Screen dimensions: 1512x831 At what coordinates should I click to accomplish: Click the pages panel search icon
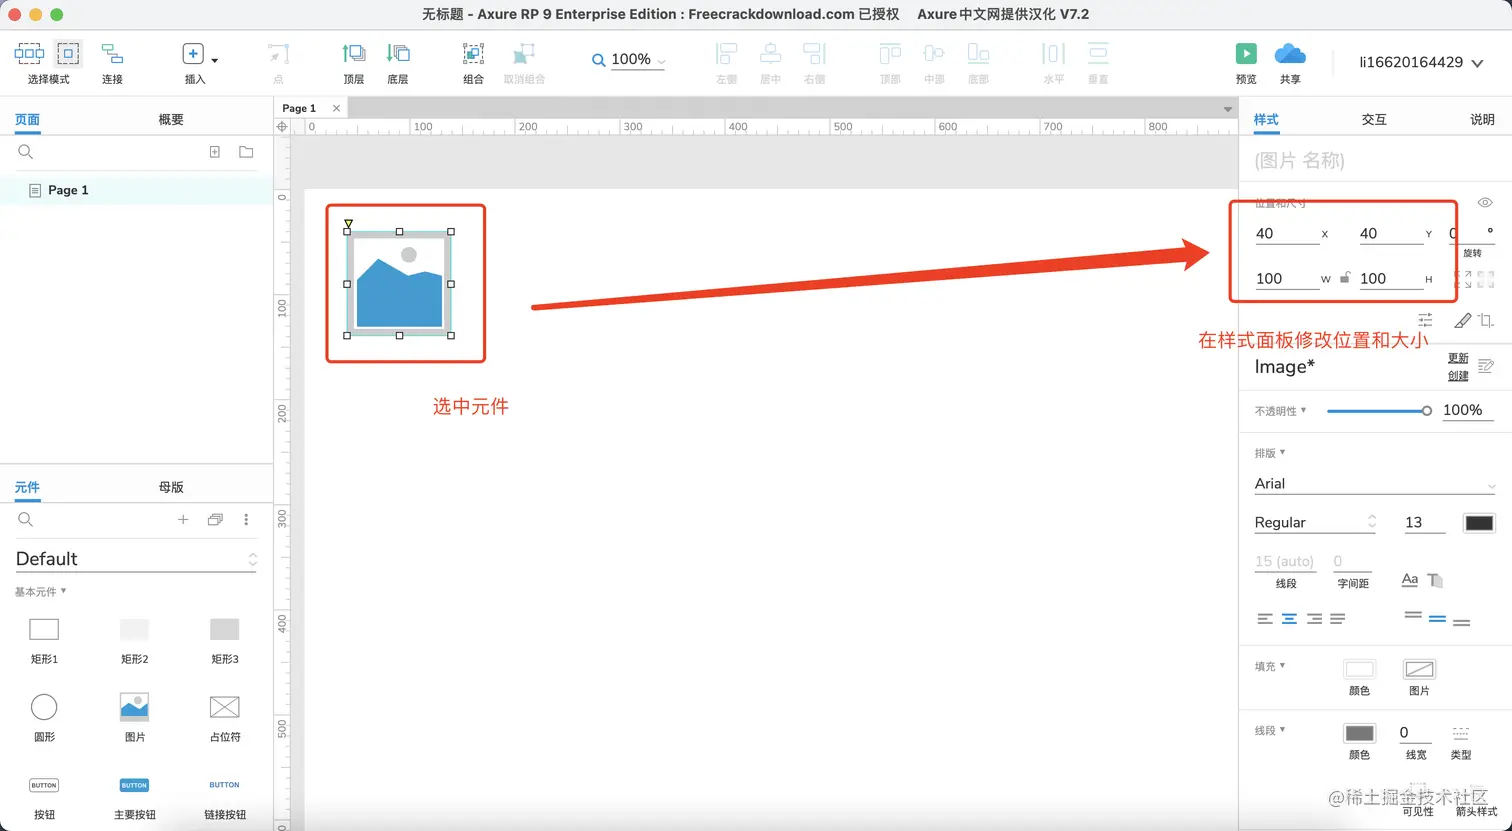[x=26, y=152]
